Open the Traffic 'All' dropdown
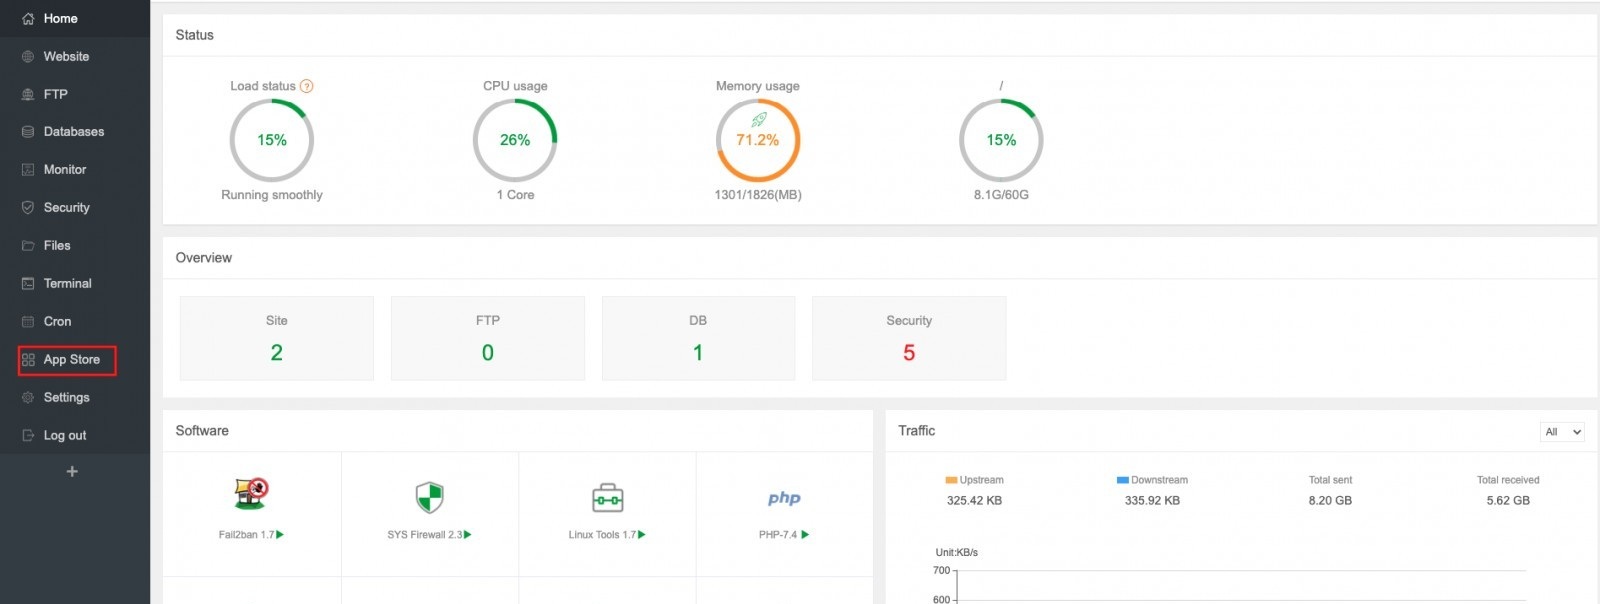 click(1562, 432)
